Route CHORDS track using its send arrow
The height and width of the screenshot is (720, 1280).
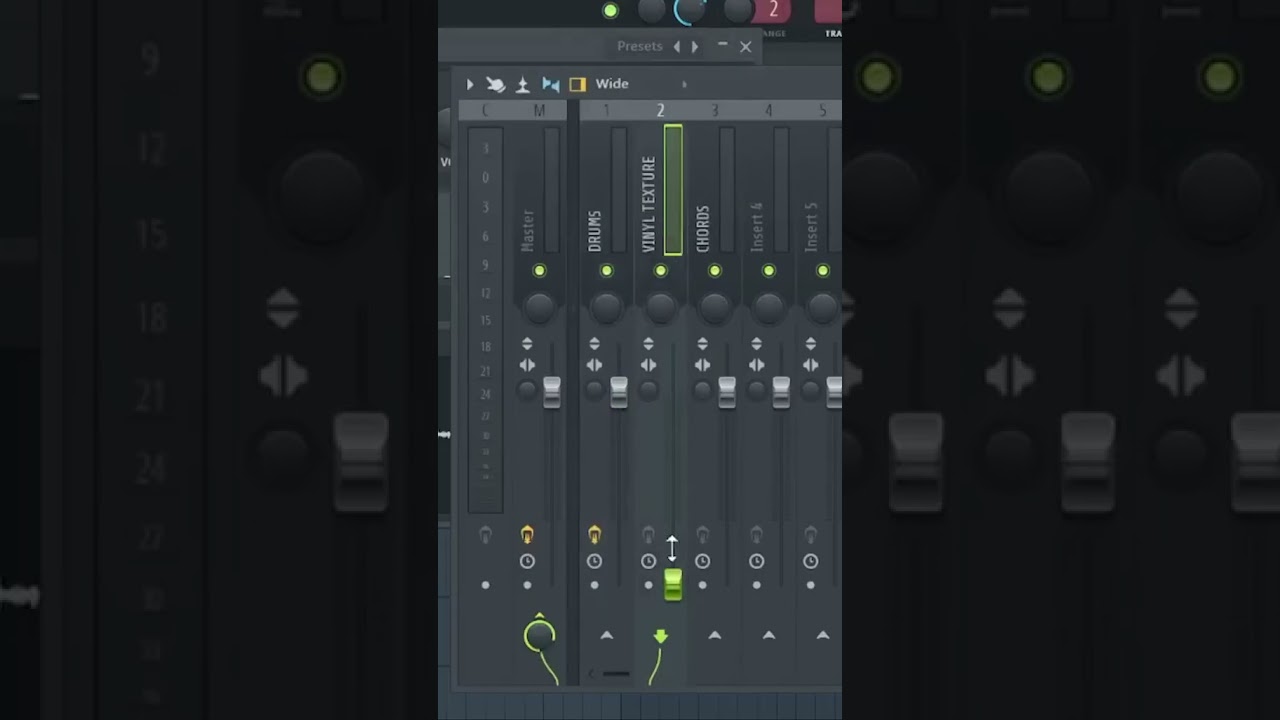point(714,635)
